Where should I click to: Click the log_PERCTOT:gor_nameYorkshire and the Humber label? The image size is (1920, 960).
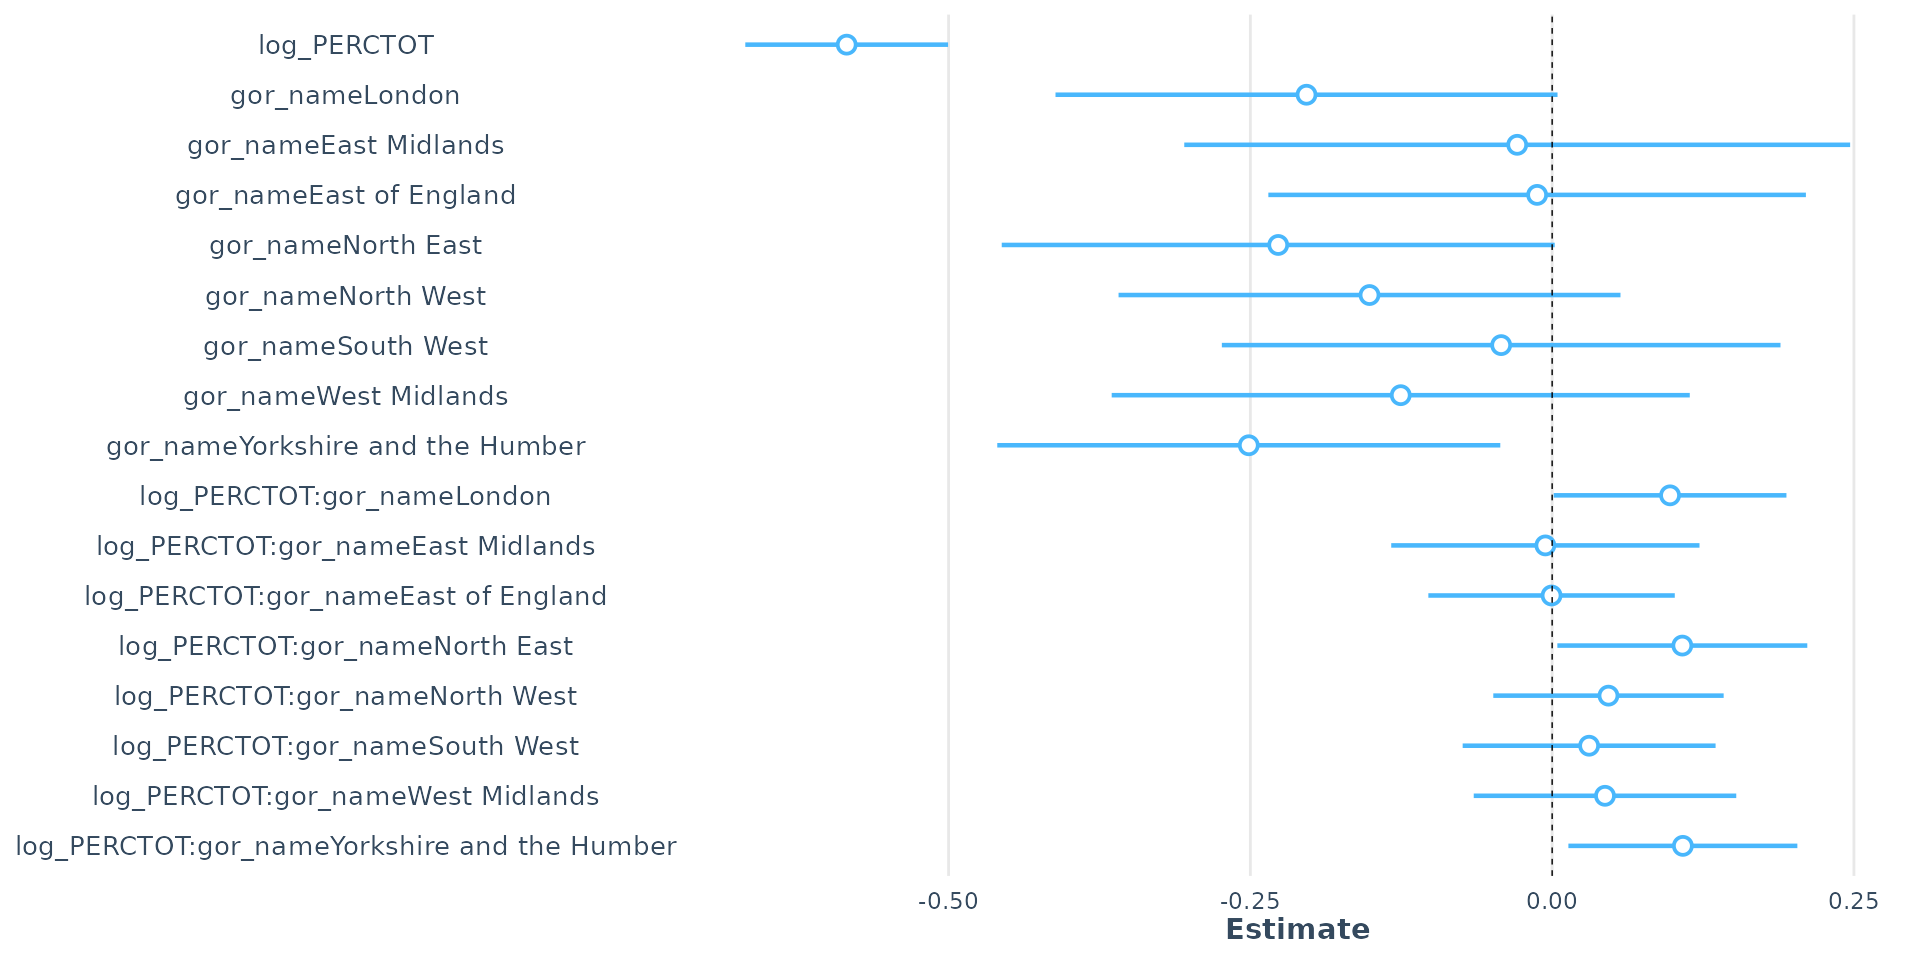pos(346,846)
